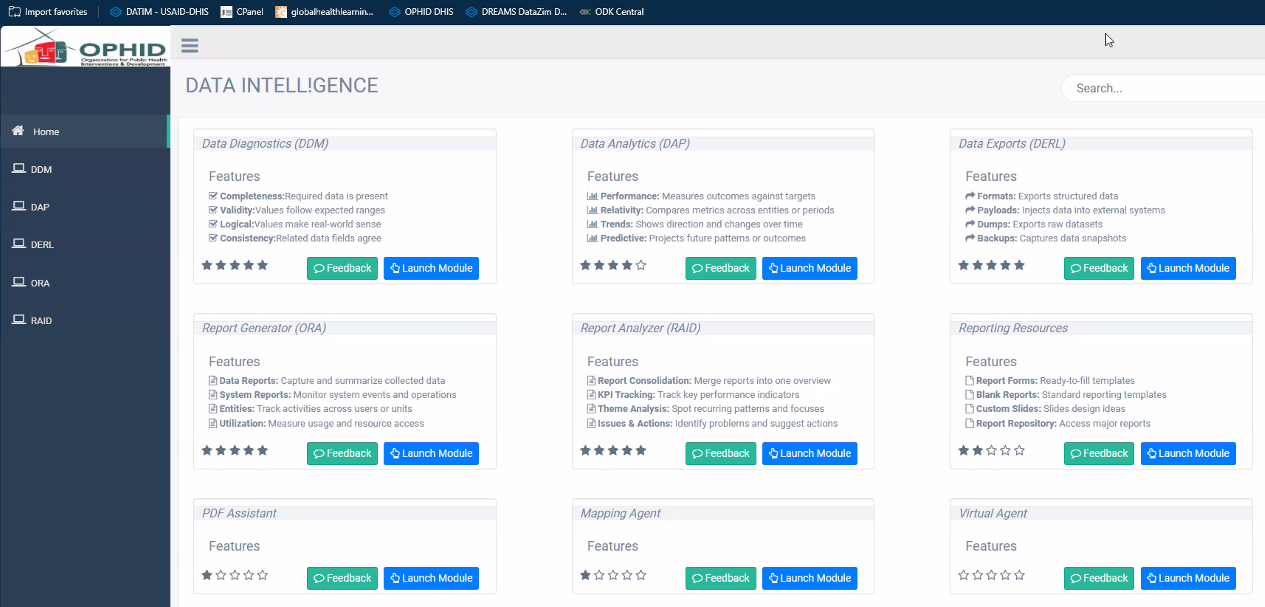Click the 'Reporting Resources' card title

[1013, 328]
